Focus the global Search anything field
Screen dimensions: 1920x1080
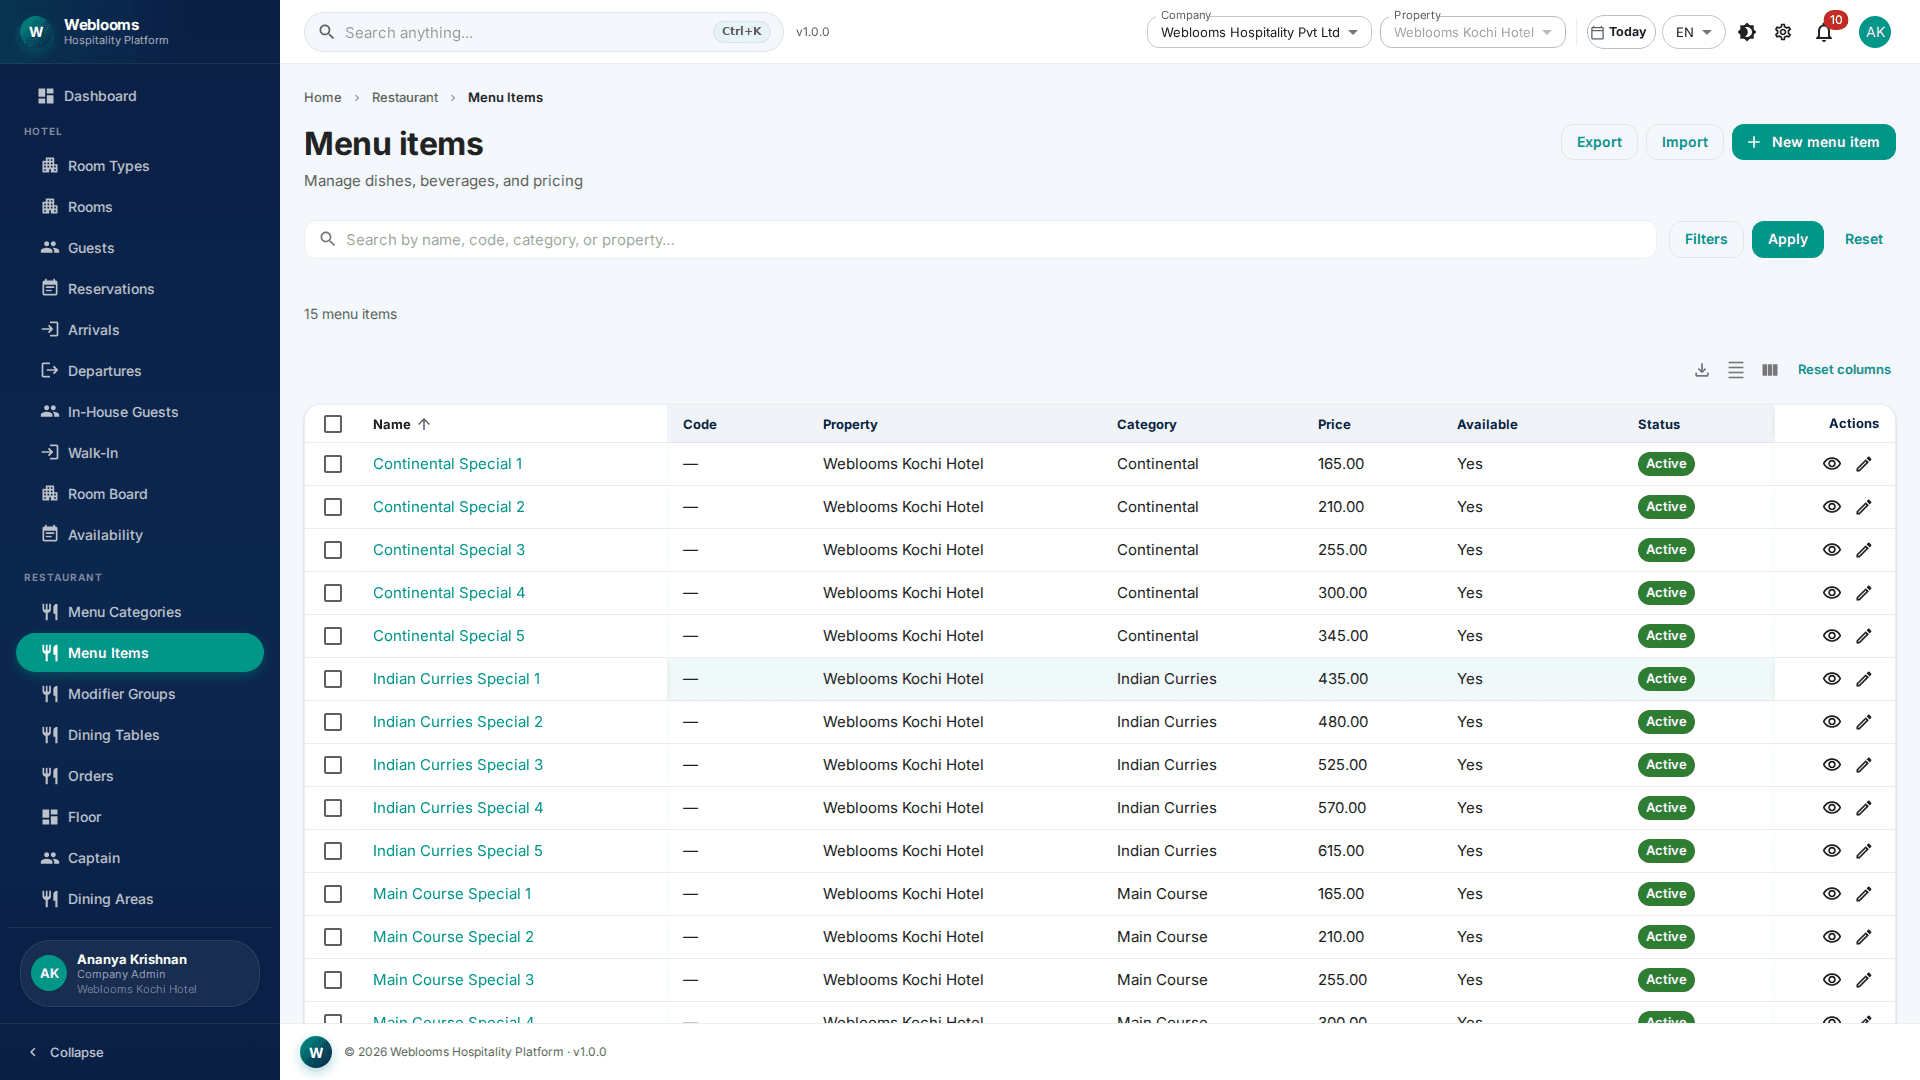click(x=543, y=32)
